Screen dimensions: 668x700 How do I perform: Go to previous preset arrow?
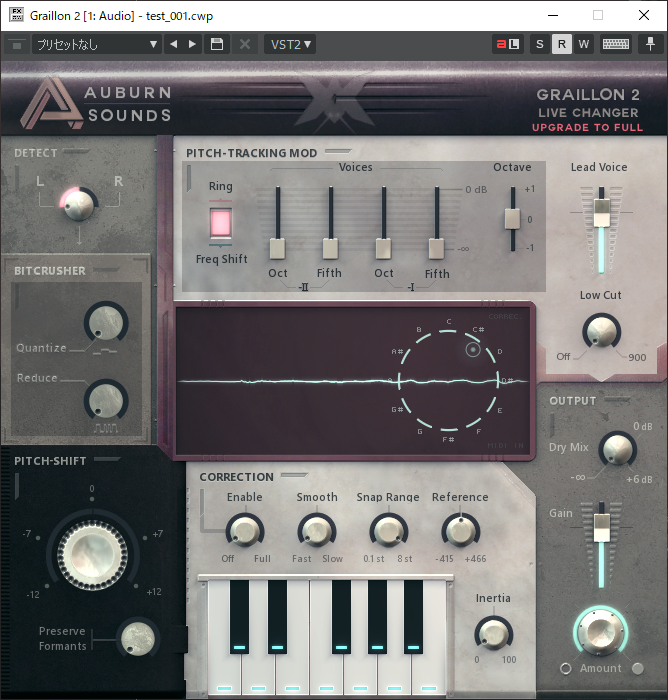[x=174, y=44]
